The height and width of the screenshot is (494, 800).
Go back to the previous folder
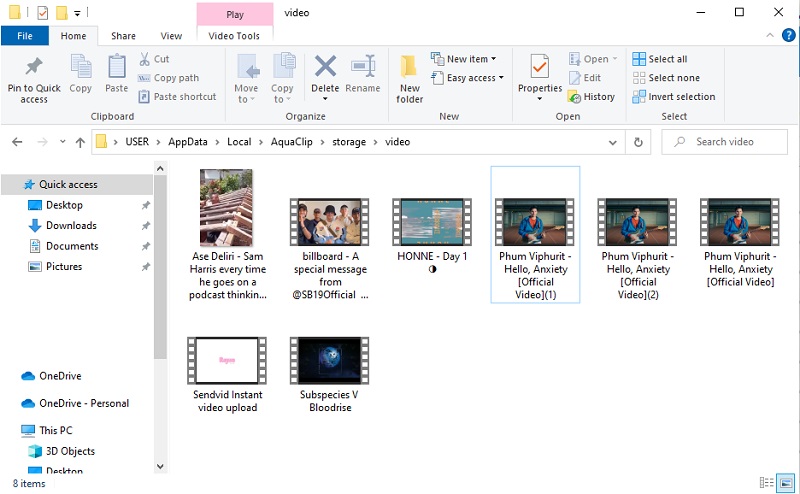[x=17, y=142]
